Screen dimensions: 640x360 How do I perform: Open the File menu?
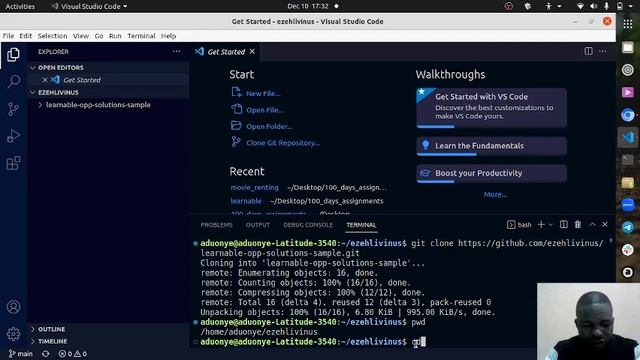pyautogui.click(x=8, y=36)
